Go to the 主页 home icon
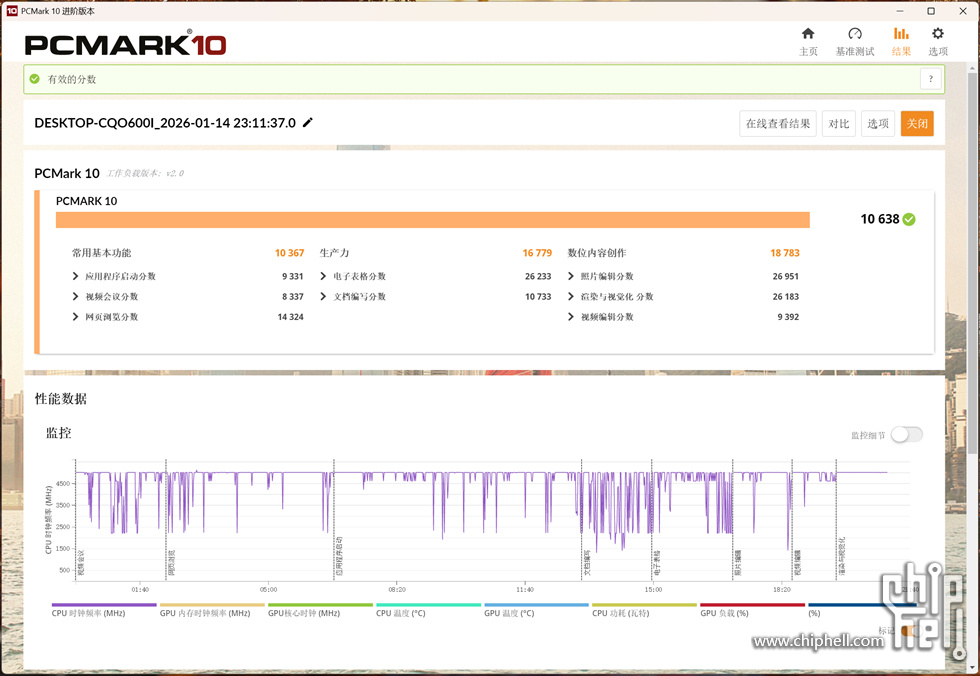Image resolution: width=980 pixels, height=676 pixels. point(808,34)
